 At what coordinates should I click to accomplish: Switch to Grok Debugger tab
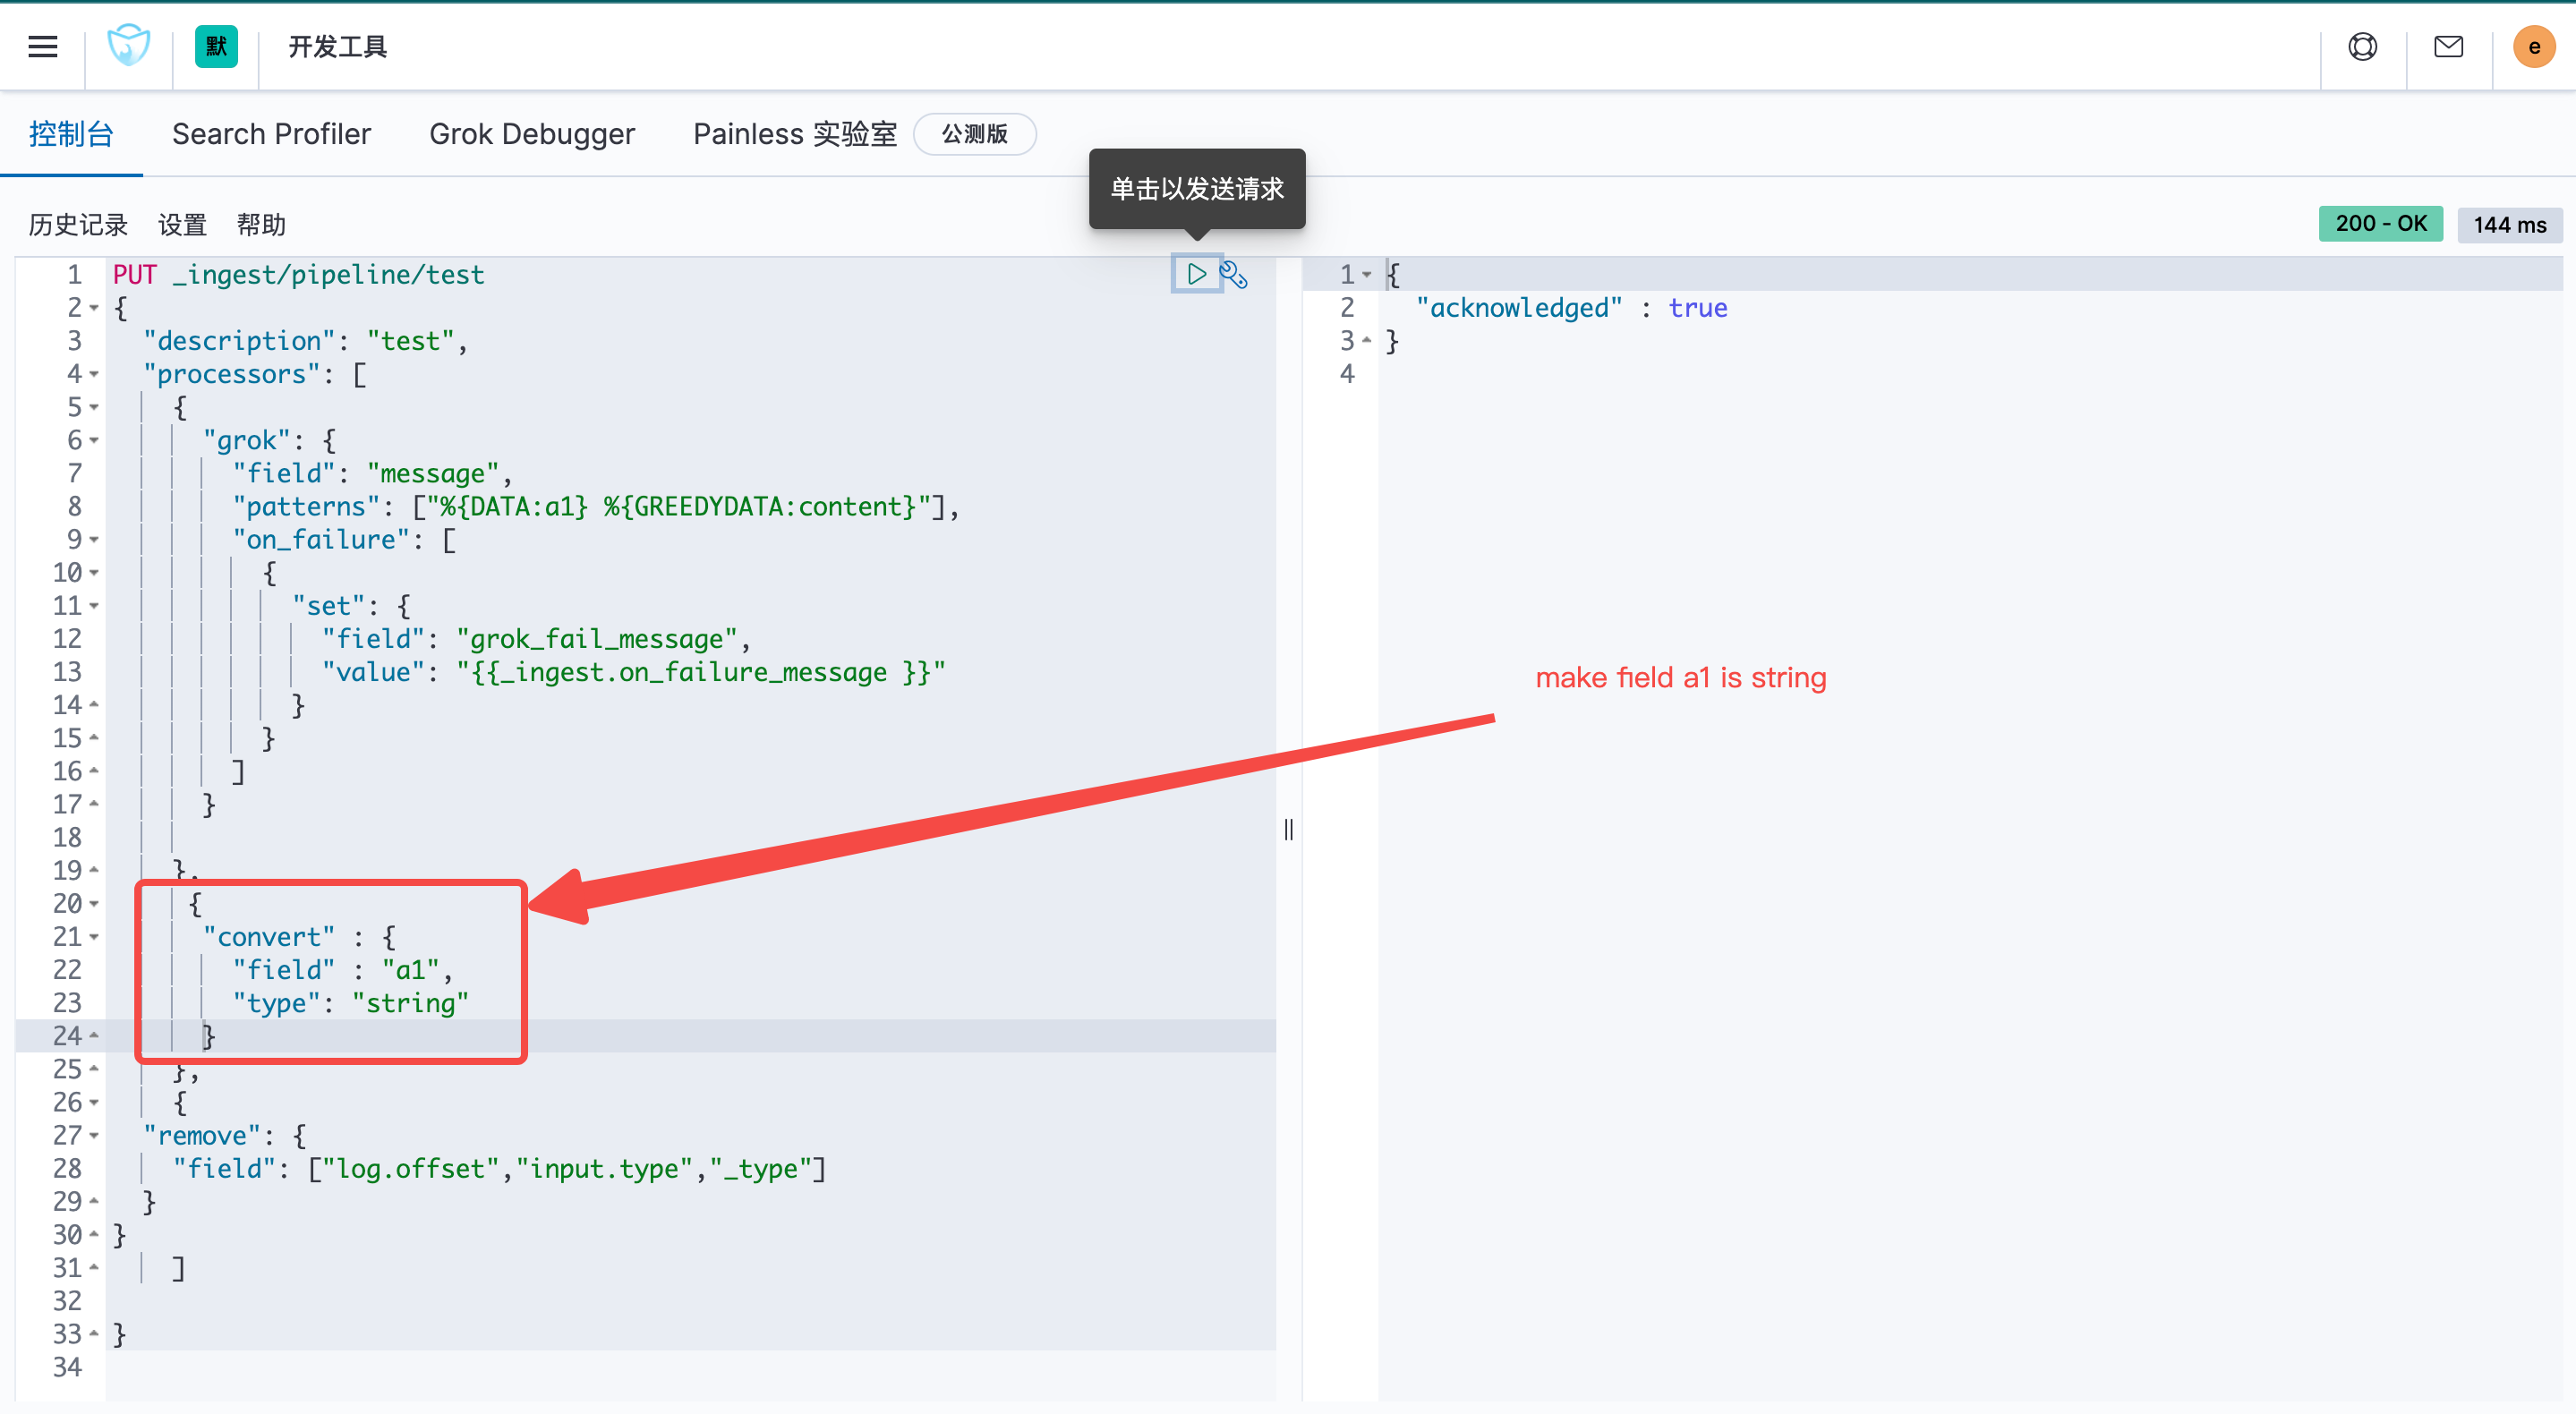click(532, 134)
